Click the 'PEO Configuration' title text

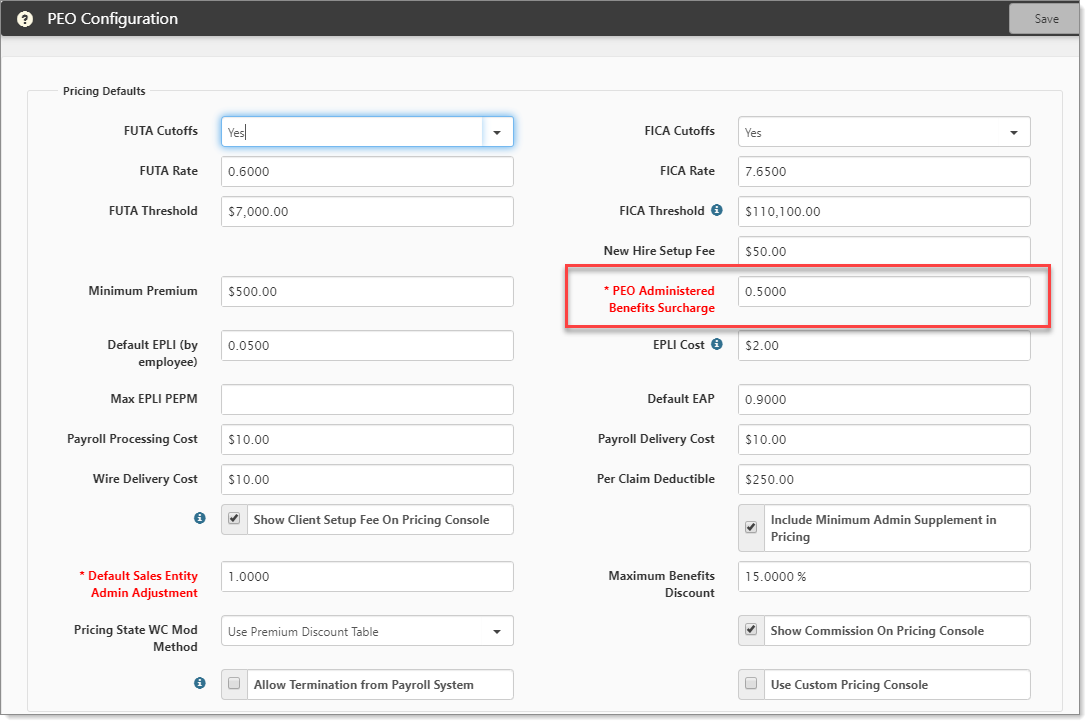[113, 19]
